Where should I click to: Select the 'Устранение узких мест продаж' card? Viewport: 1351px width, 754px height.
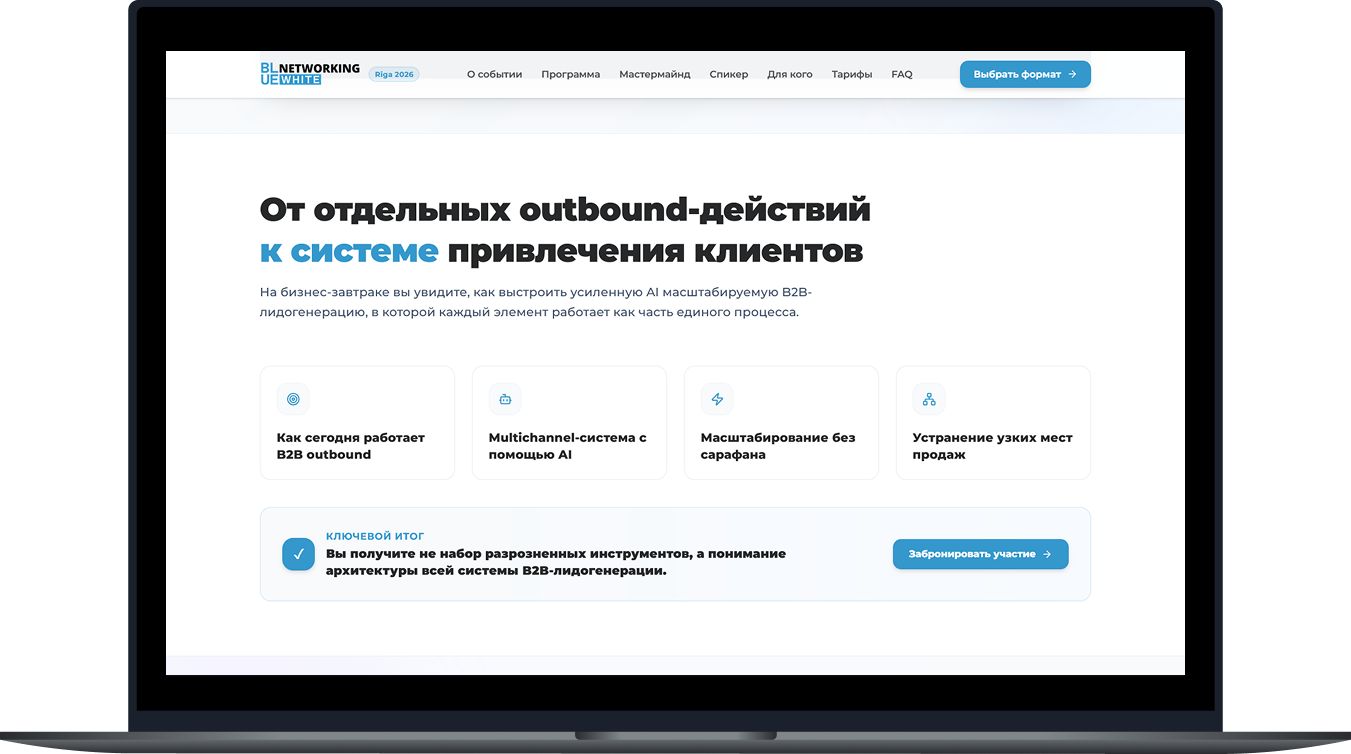tap(993, 423)
